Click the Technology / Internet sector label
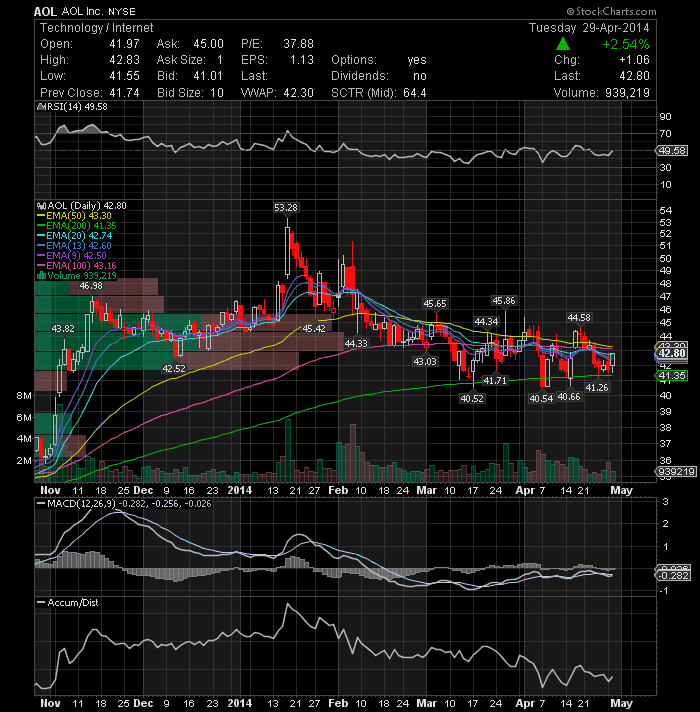 coord(96,28)
